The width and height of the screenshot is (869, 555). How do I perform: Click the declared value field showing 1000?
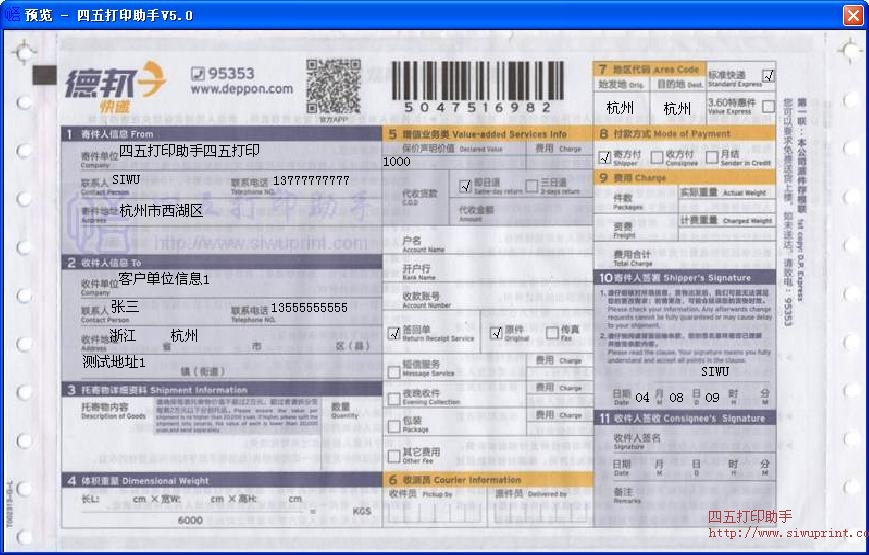click(x=396, y=161)
